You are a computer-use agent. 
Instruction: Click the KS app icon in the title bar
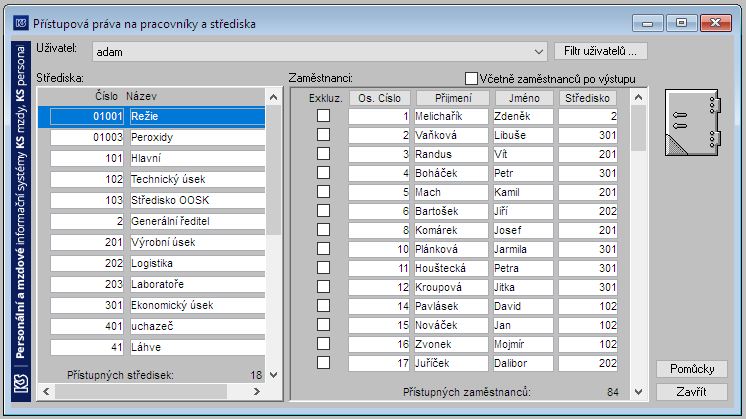tap(20, 23)
